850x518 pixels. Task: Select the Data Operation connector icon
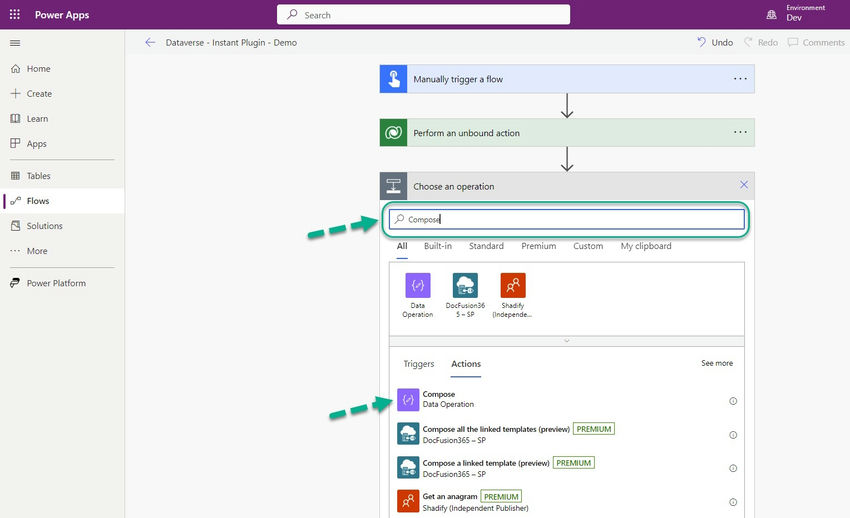pyautogui.click(x=417, y=286)
